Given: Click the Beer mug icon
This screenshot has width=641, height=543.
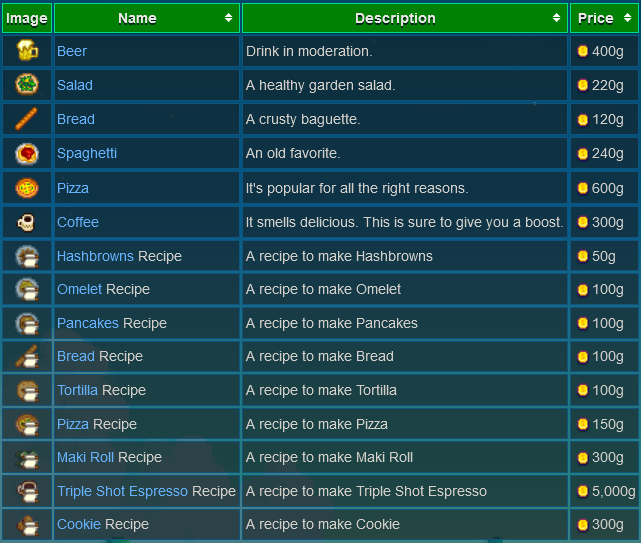Looking at the screenshot, I should (27, 51).
